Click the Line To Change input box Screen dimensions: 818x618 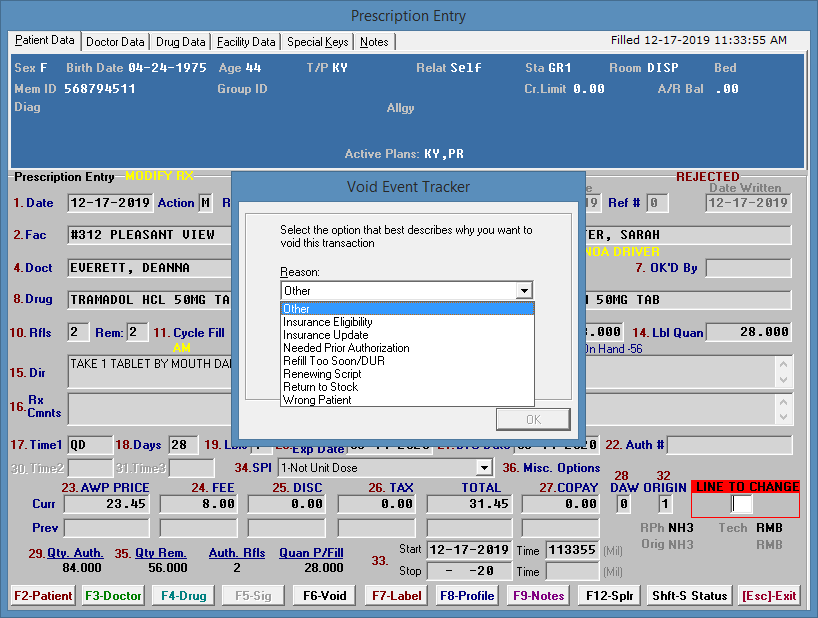[741, 504]
